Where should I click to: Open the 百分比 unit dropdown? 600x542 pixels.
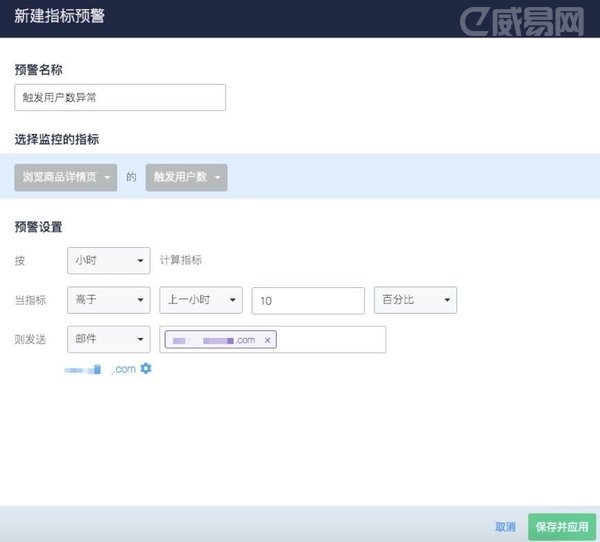415,300
